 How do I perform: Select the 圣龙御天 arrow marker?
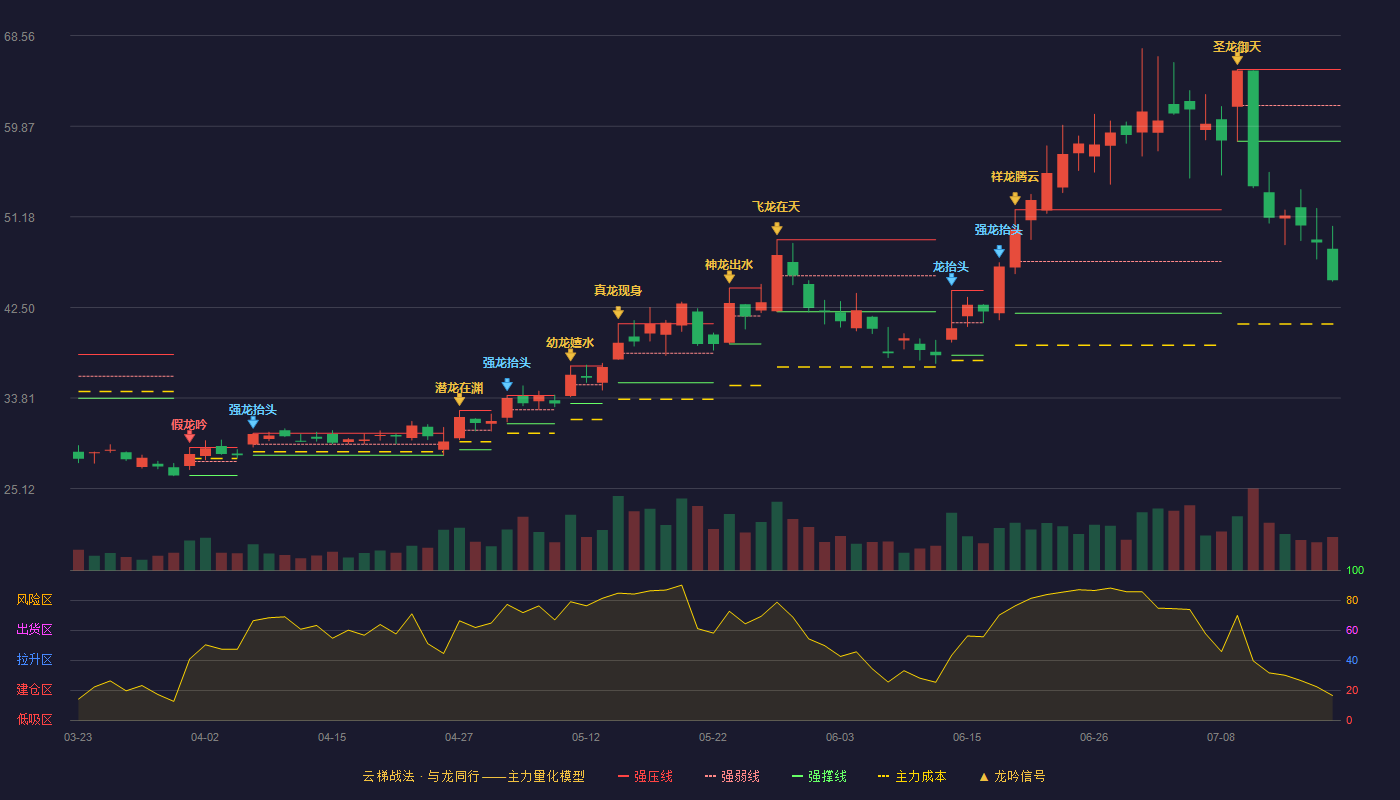[1237, 59]
